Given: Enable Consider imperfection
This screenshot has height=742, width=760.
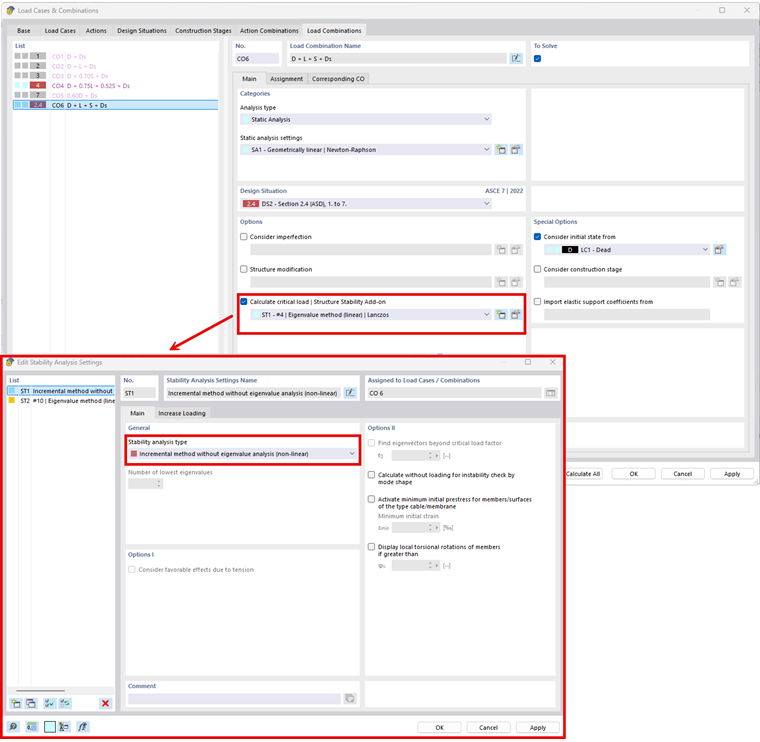Looking at the screenshot, I should (244, 237).
